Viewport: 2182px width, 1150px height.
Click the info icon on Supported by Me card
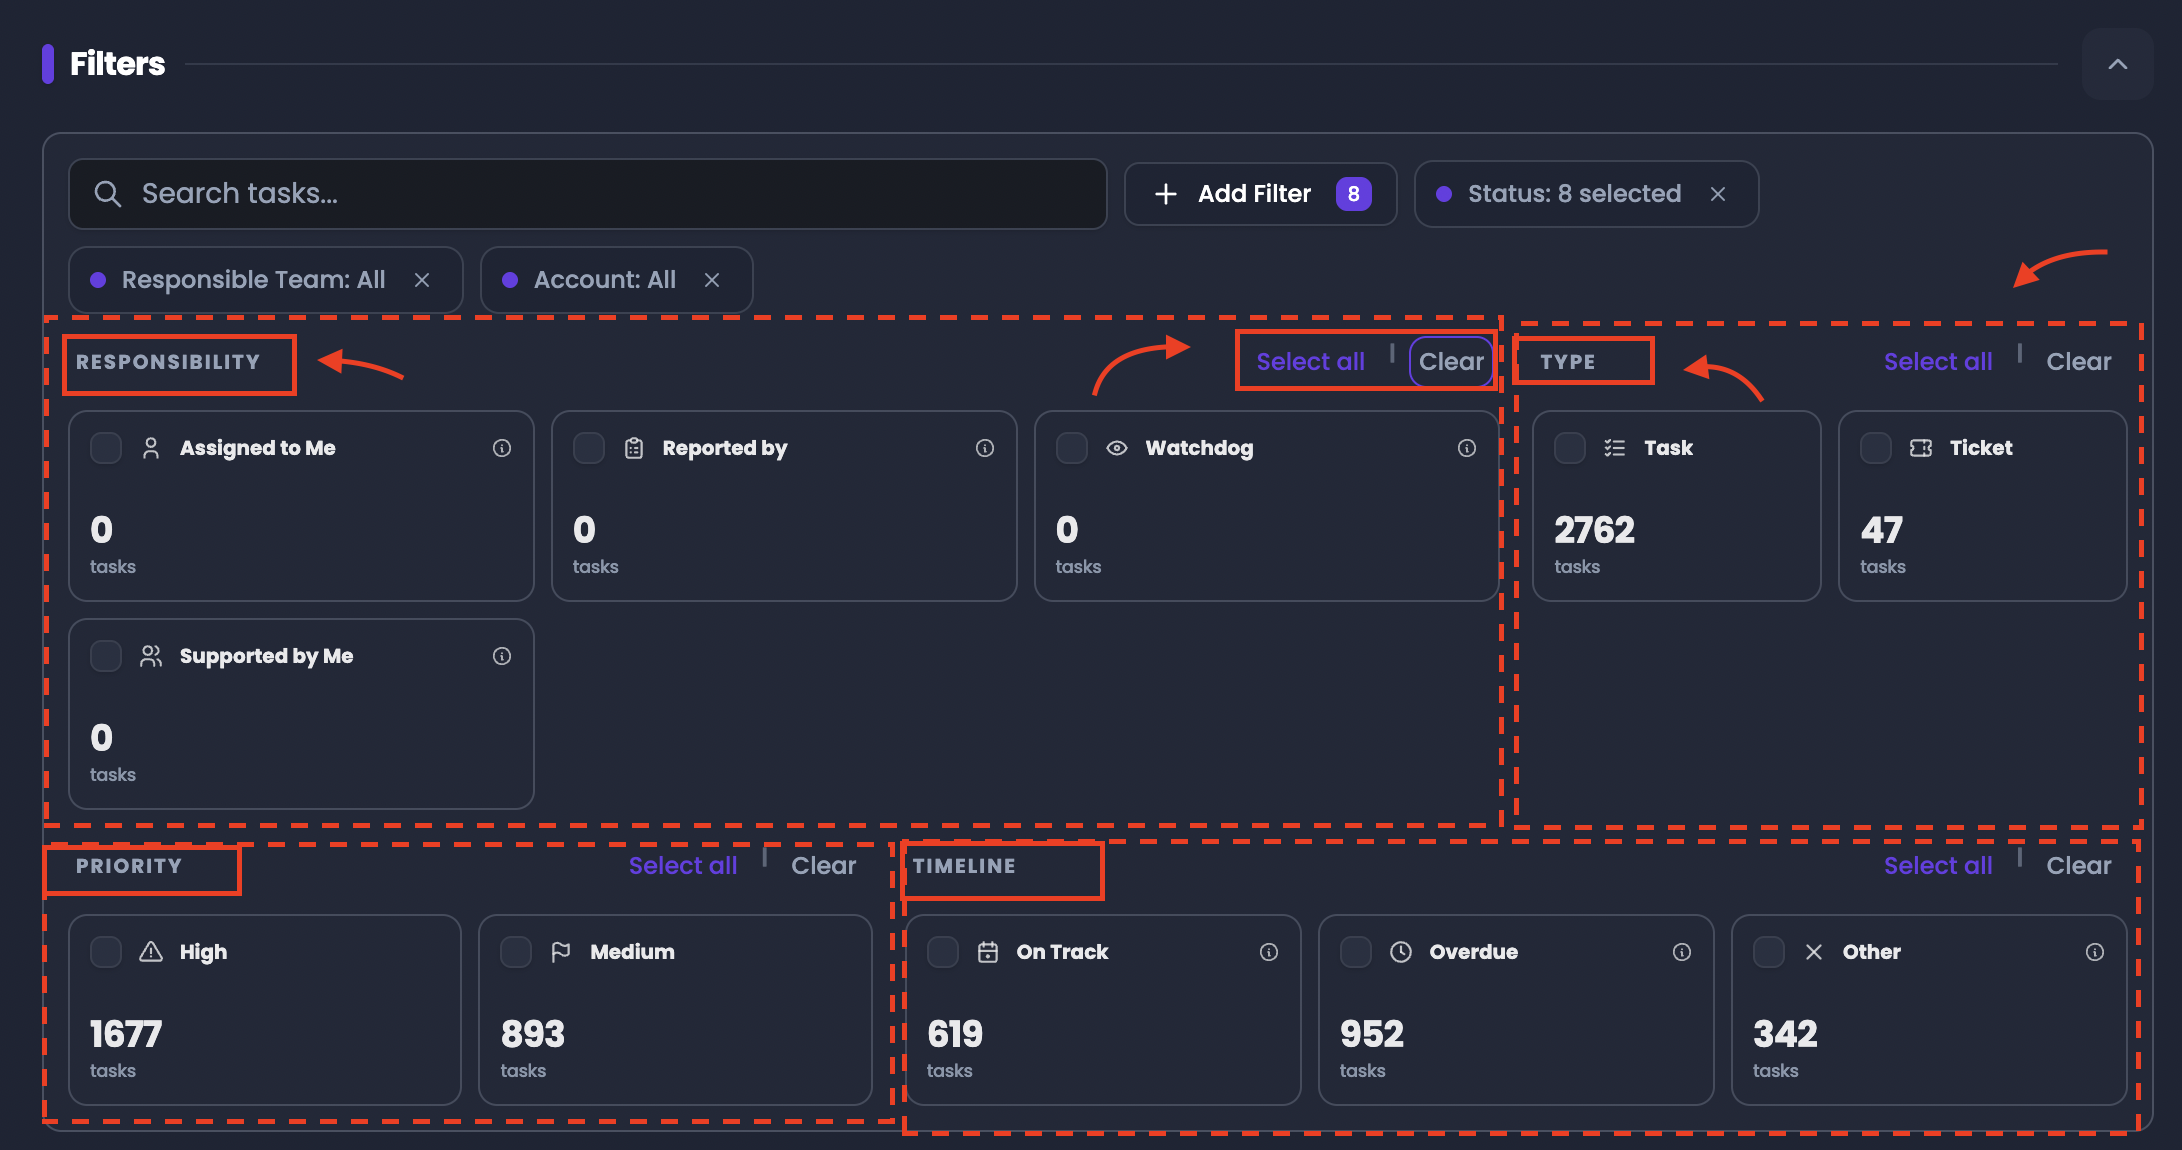tap(502, 656)
